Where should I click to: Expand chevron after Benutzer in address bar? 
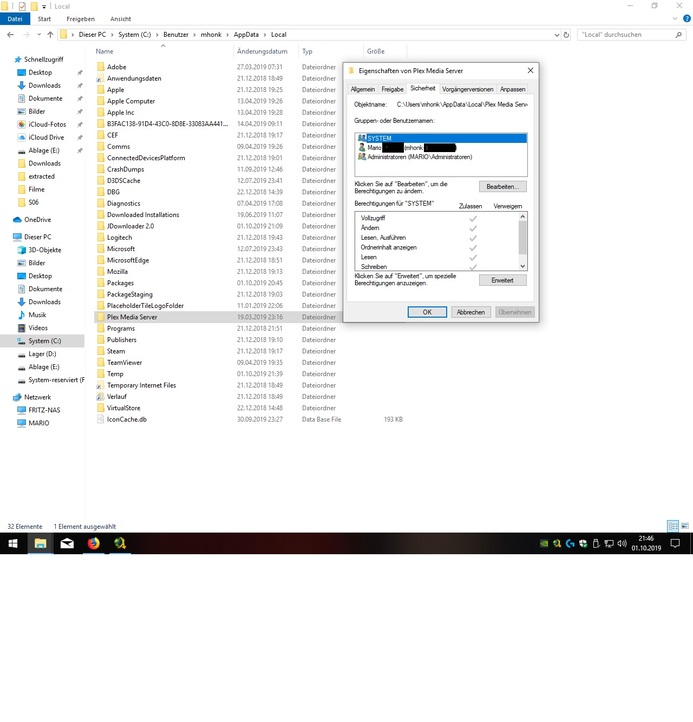(x=194, y=35)
